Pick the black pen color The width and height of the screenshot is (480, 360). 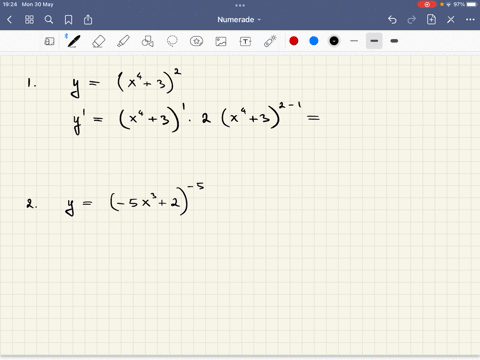point(334,41)
